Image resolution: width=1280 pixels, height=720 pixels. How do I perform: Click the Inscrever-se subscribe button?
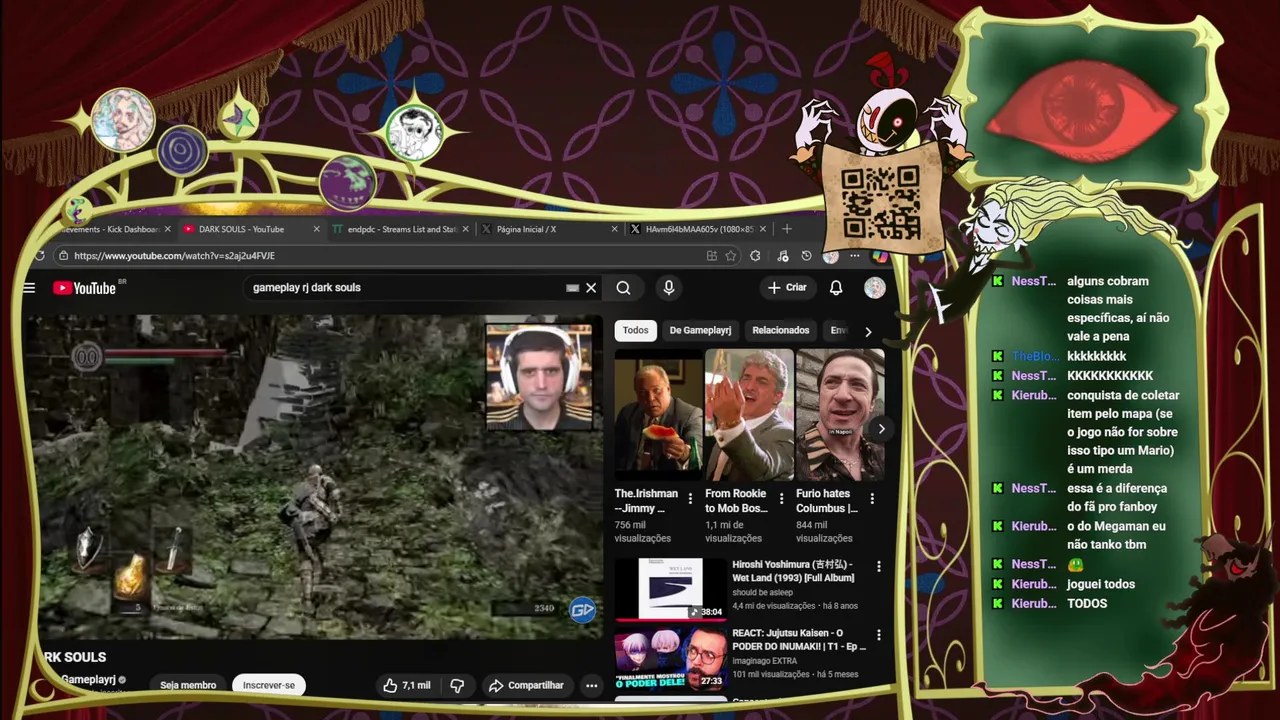pos(268,685)
